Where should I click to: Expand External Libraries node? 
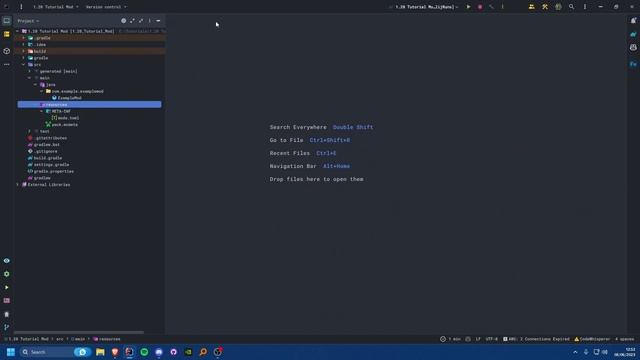tap(18, 185)
